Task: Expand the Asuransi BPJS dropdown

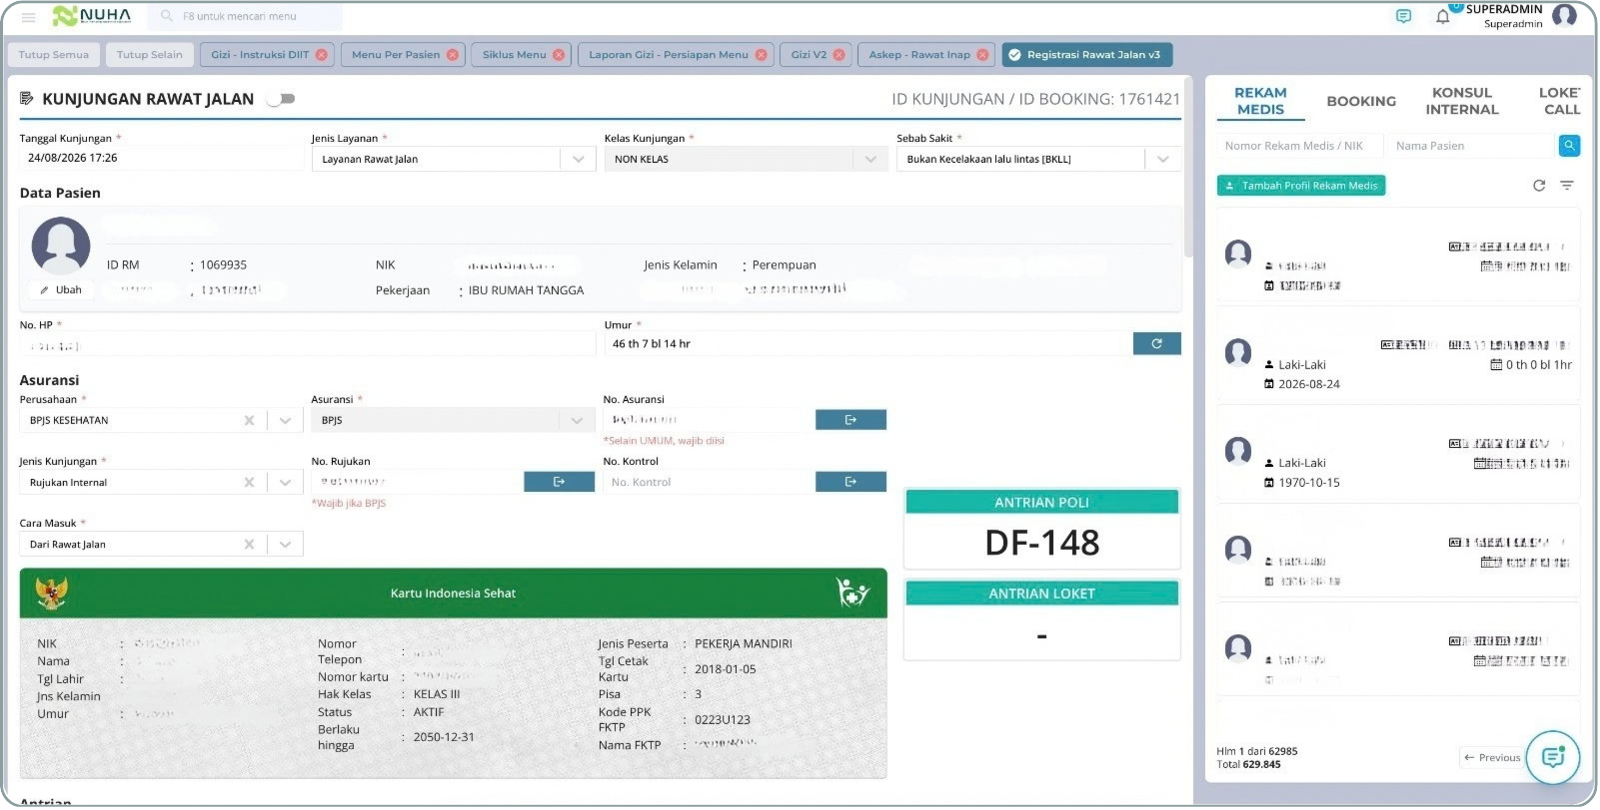Action: (x=576, y=421)
